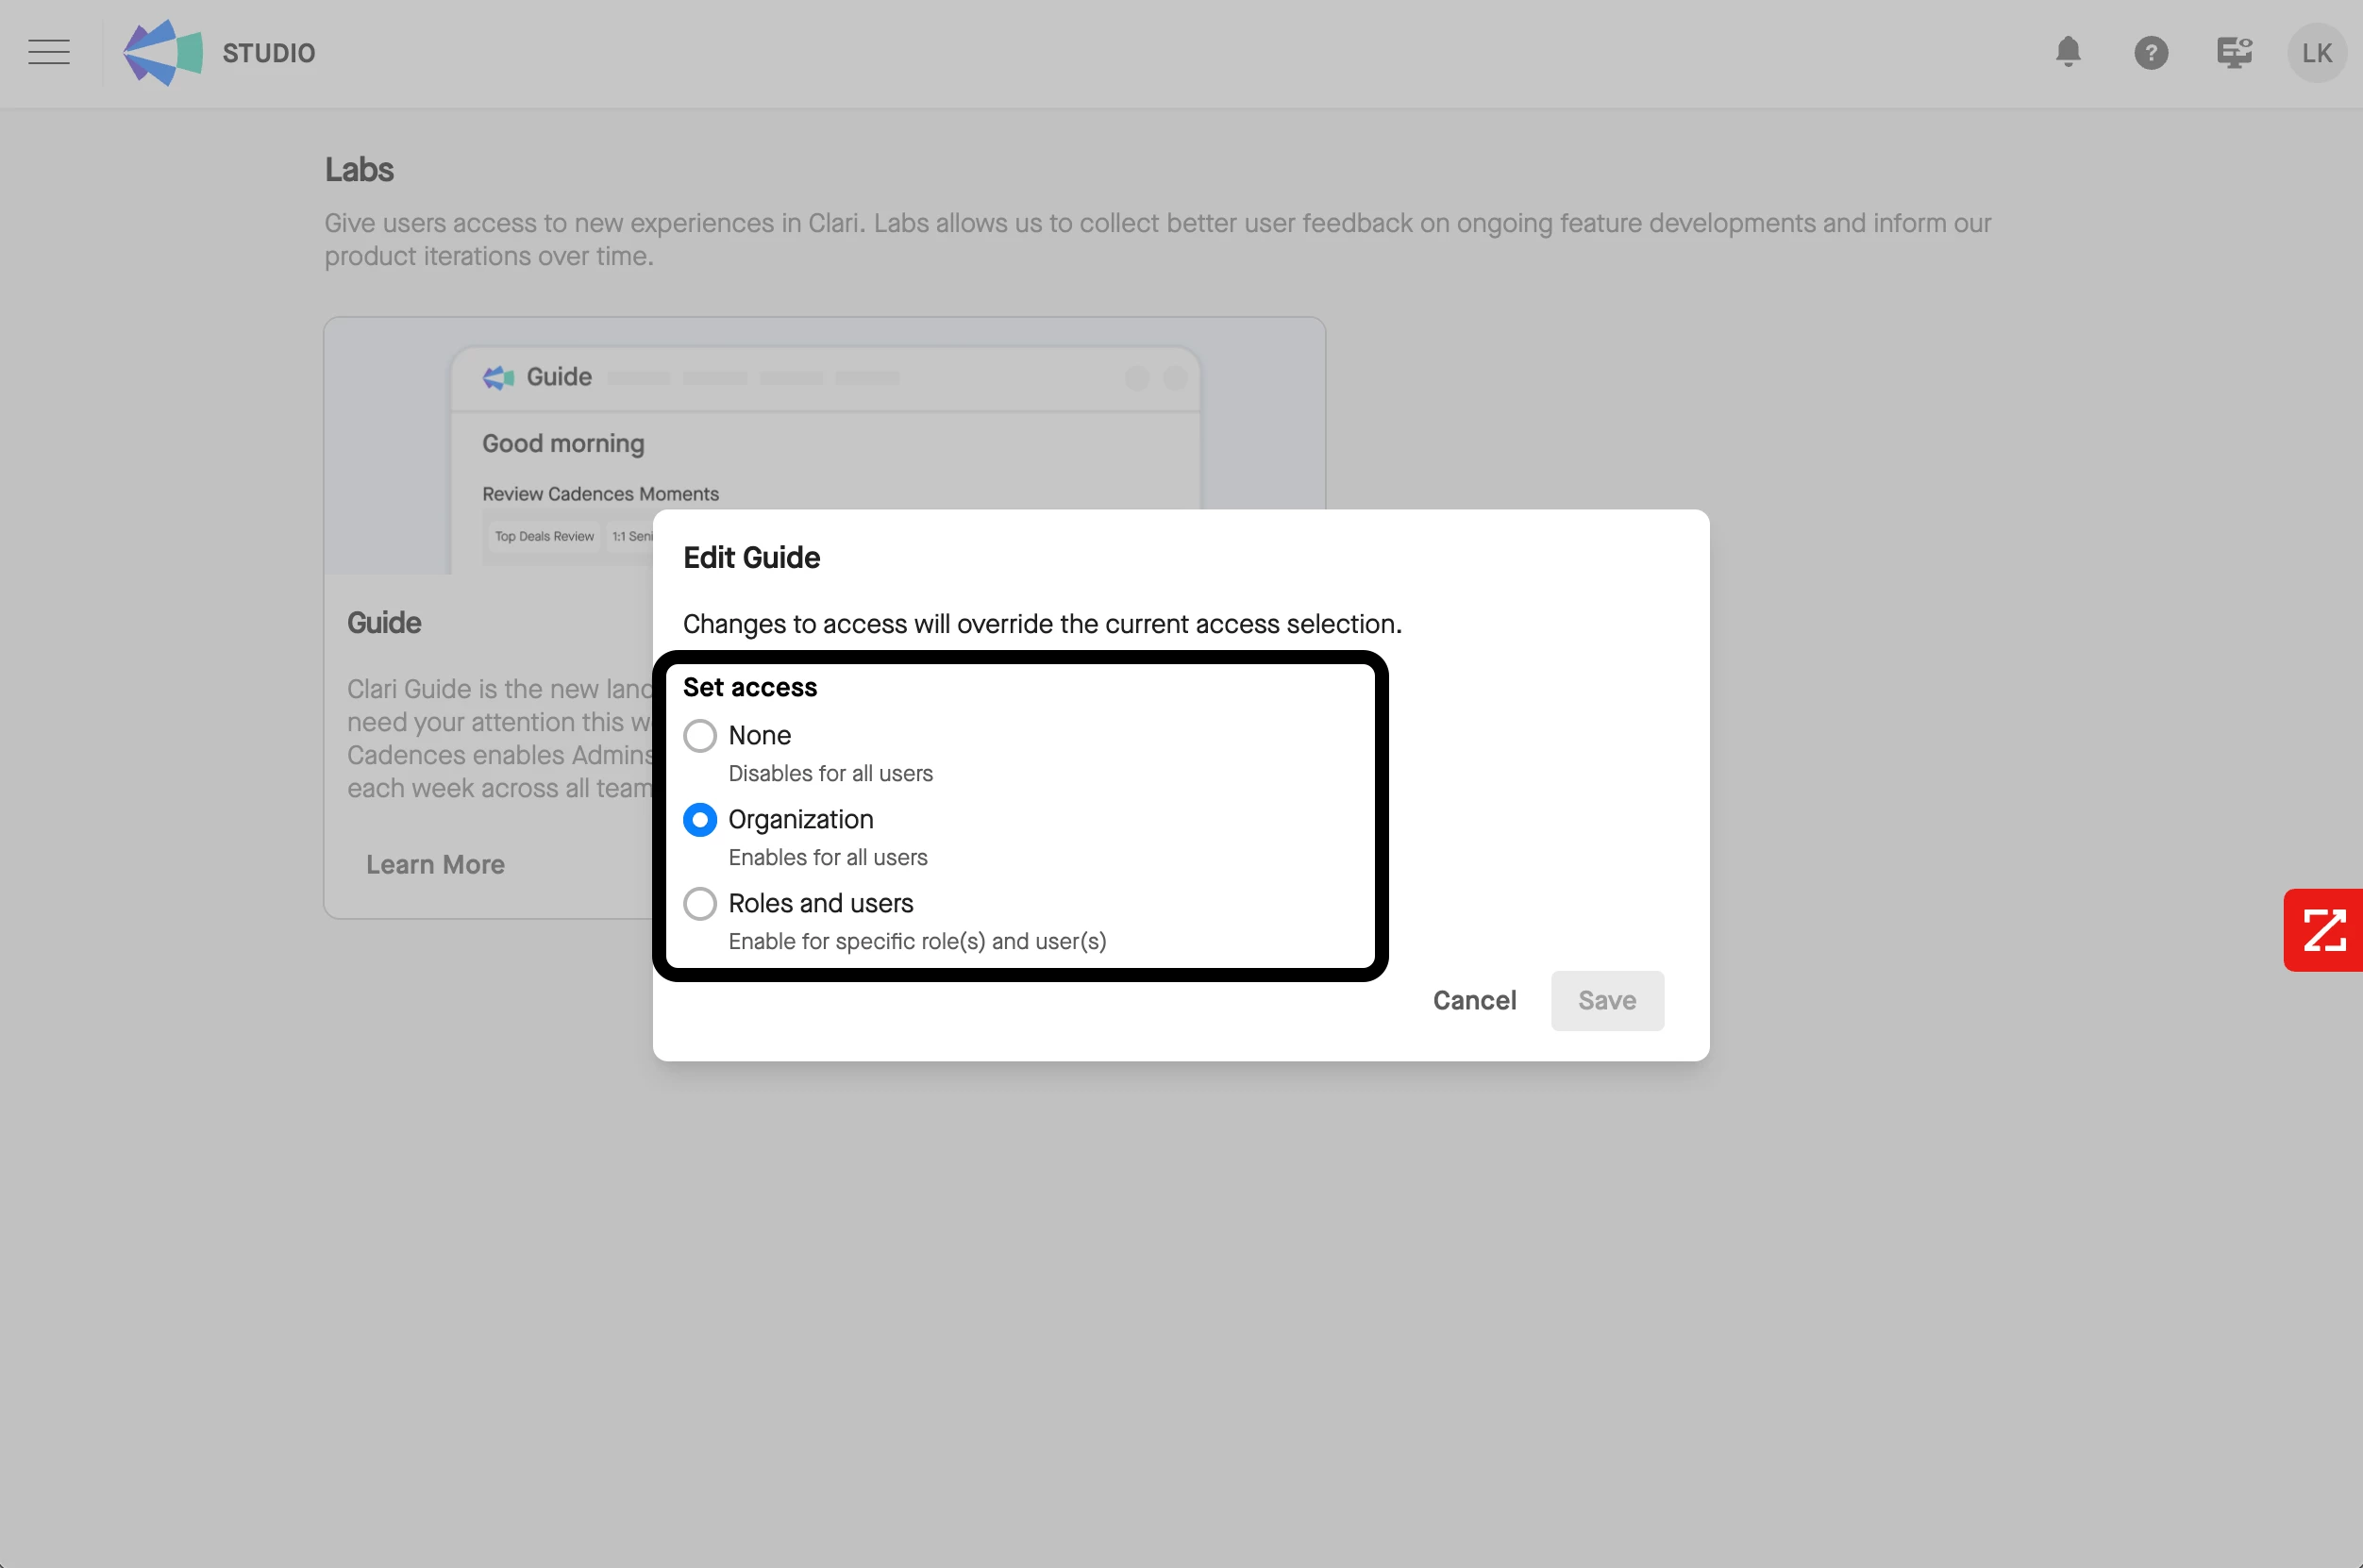Select the Roles and users radio button
Image resolution: width=2363 pixels, height=1568 pixels.
tap(700, 904)
